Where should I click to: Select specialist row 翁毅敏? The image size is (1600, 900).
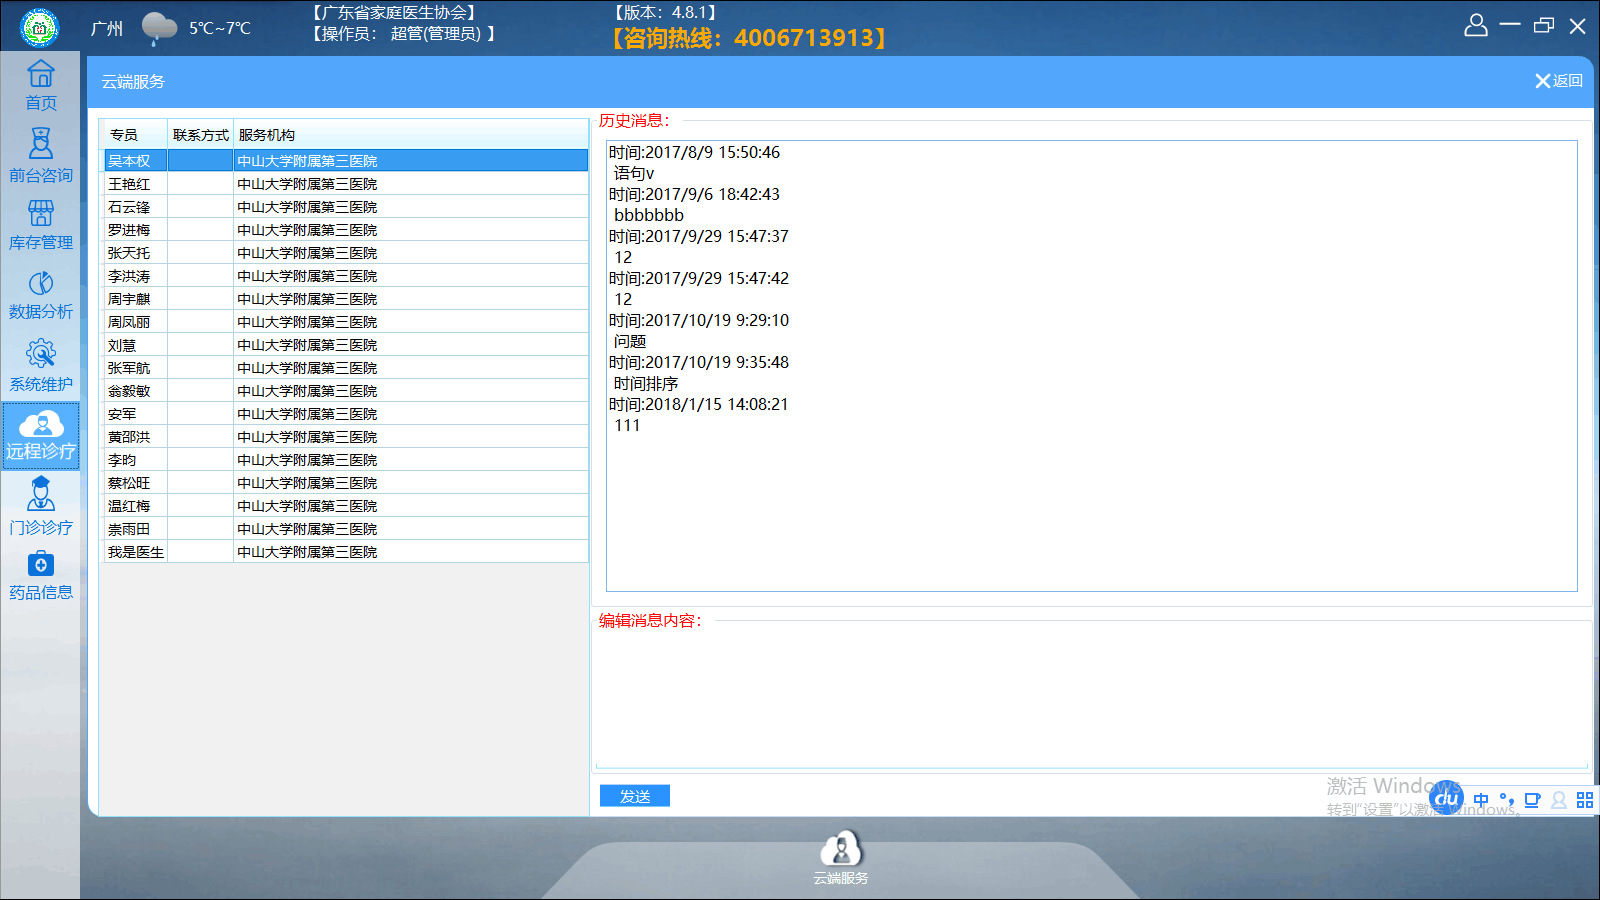[346, 391]
